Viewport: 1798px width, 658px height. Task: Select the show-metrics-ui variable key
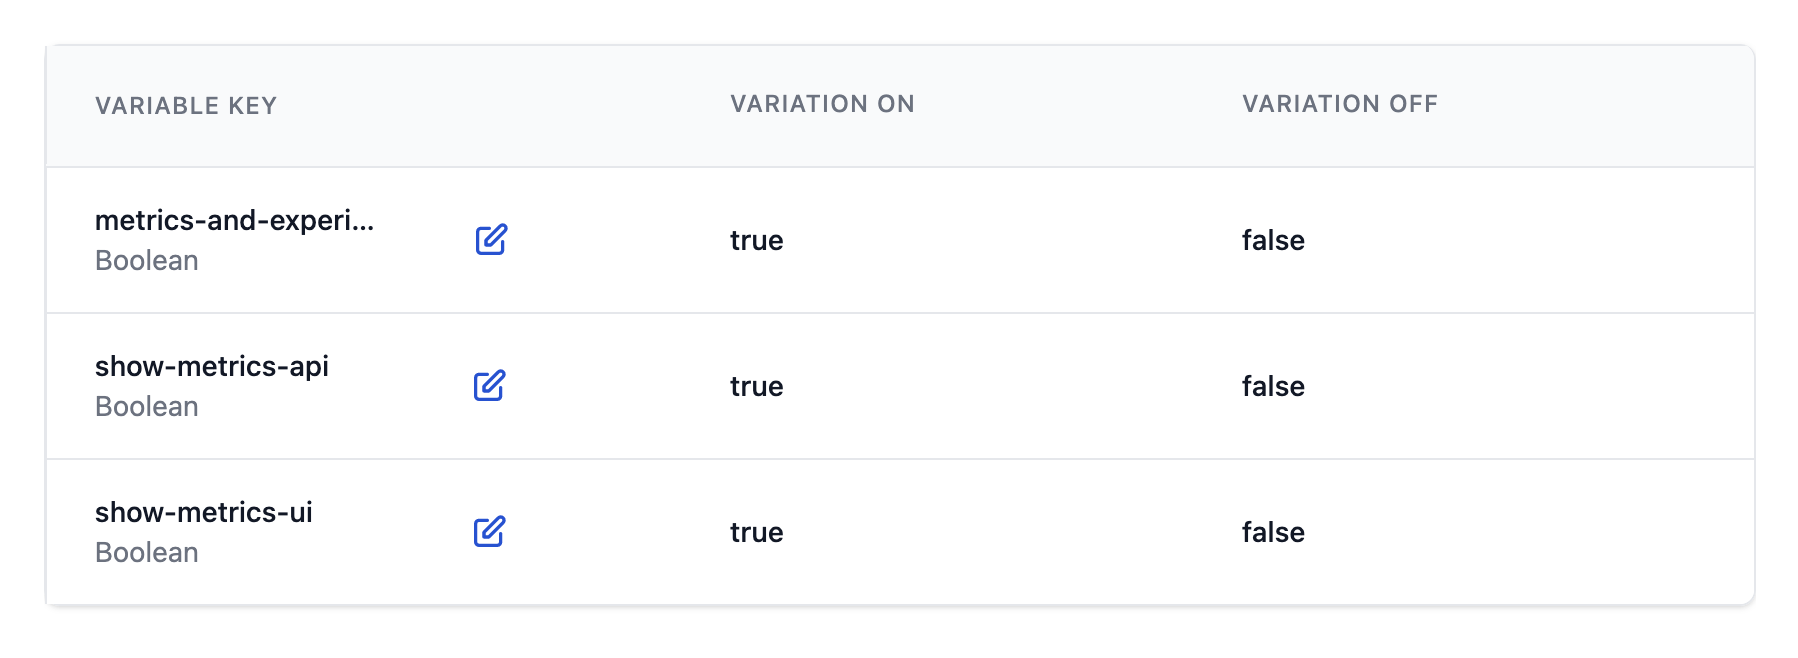(x=204, y=513)
